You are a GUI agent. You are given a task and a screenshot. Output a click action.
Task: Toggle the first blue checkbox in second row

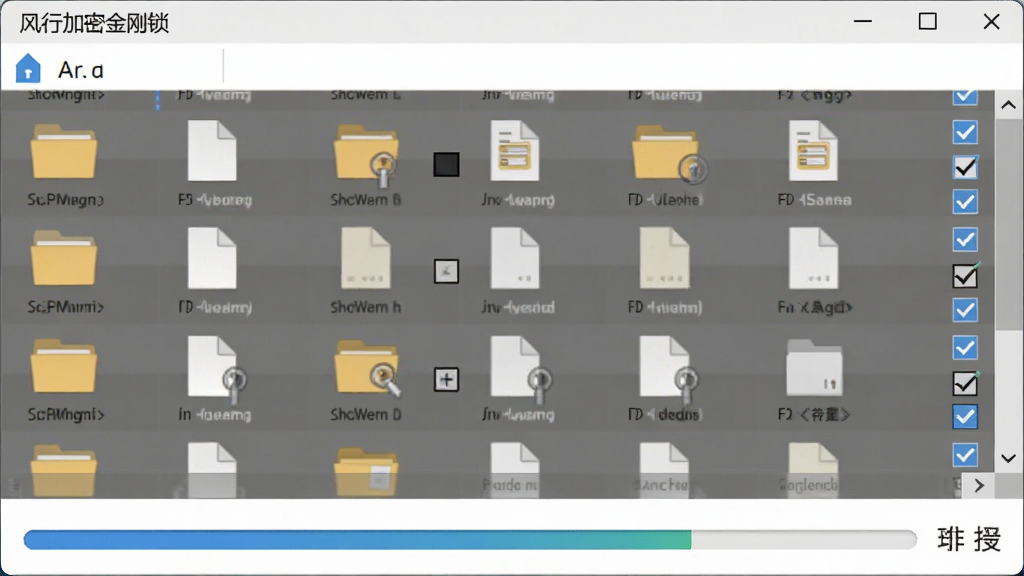point(965,133)
